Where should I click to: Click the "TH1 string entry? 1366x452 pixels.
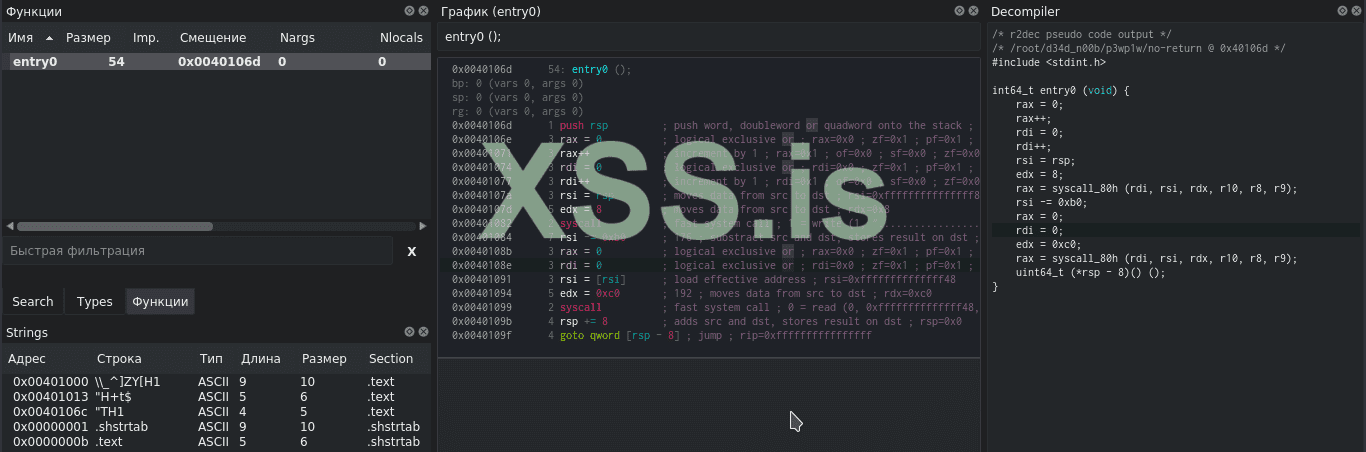coord(109,412)
